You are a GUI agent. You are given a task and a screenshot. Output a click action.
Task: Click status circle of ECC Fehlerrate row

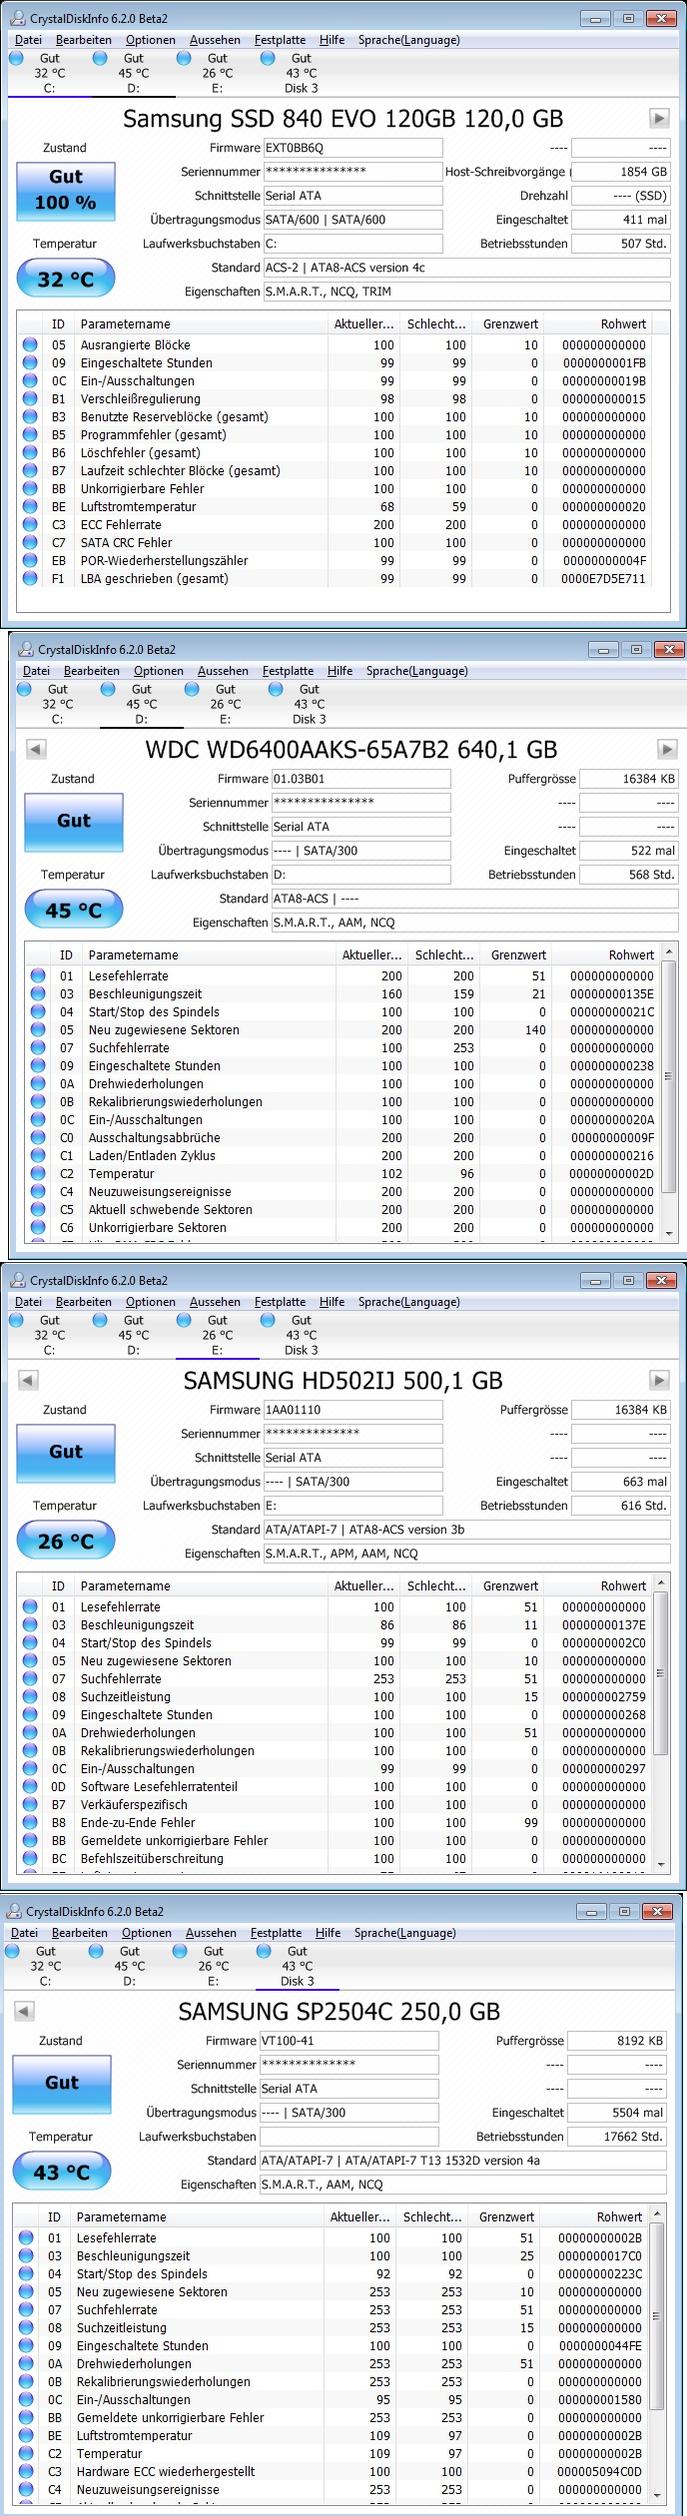pos(30,524)
